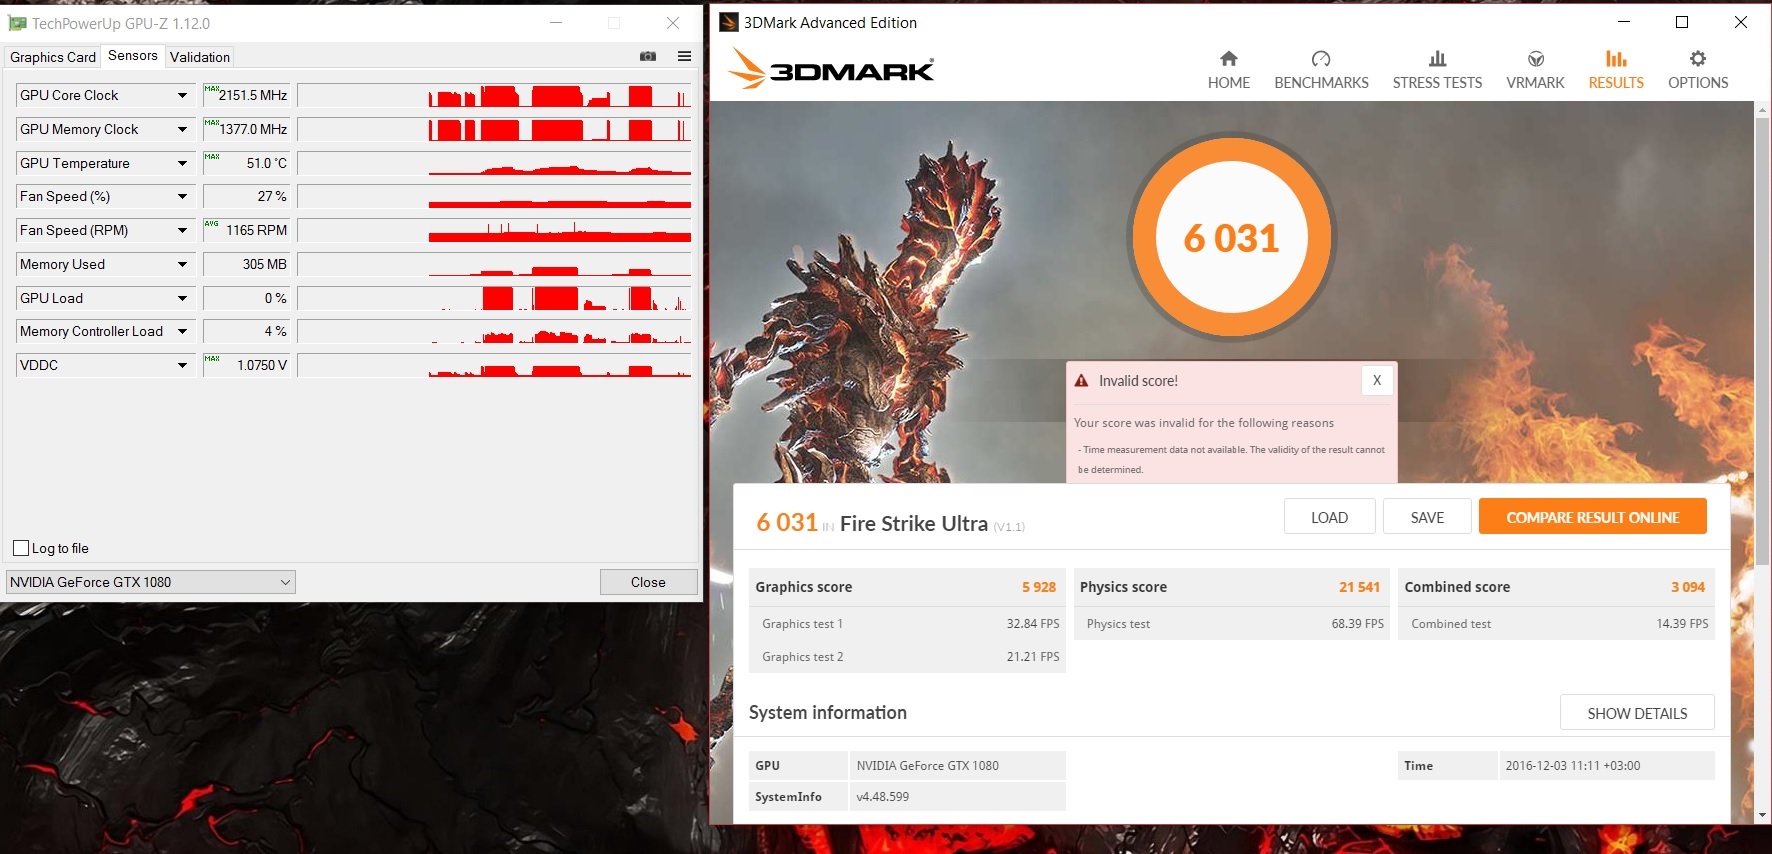Expand the GPU Memory Clock sensor dropdown
Viewport: 1772px width, 854px height.
pos(182,129)
